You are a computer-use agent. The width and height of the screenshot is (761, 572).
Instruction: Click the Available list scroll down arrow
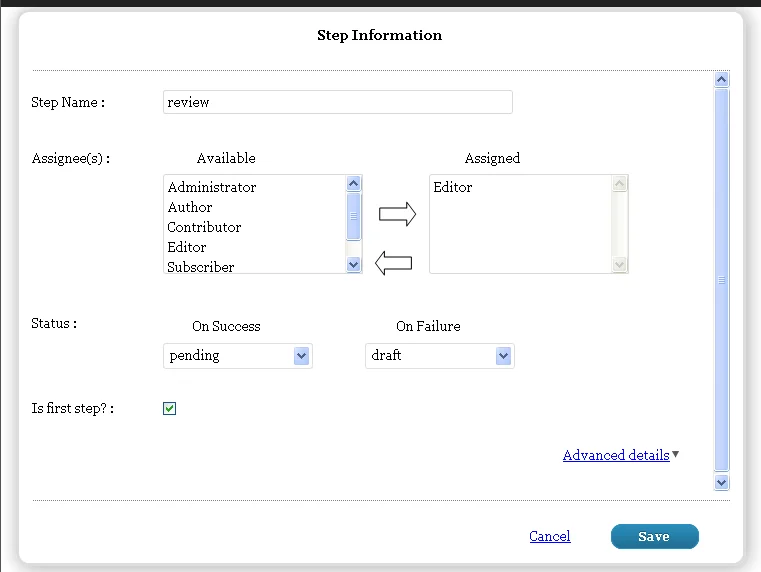353,264
